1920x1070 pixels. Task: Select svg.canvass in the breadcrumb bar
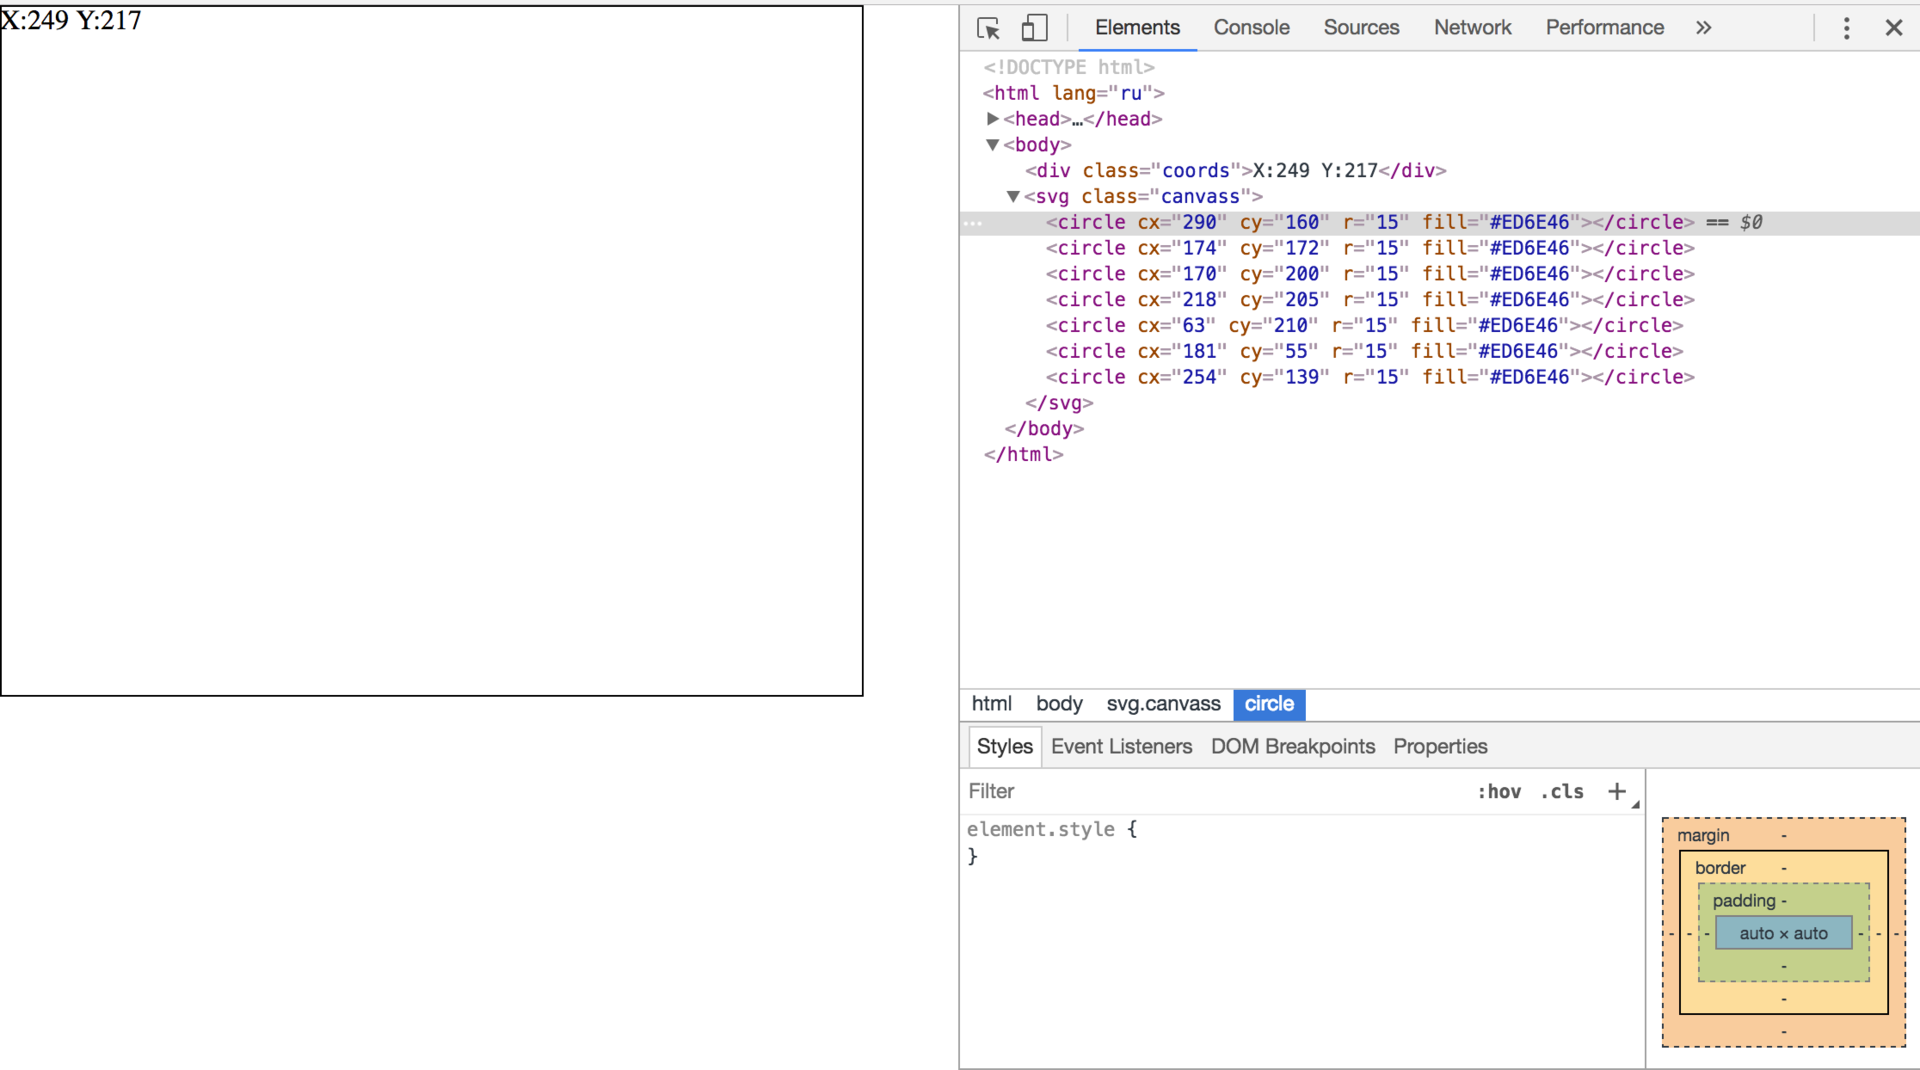click(1163, 704)
